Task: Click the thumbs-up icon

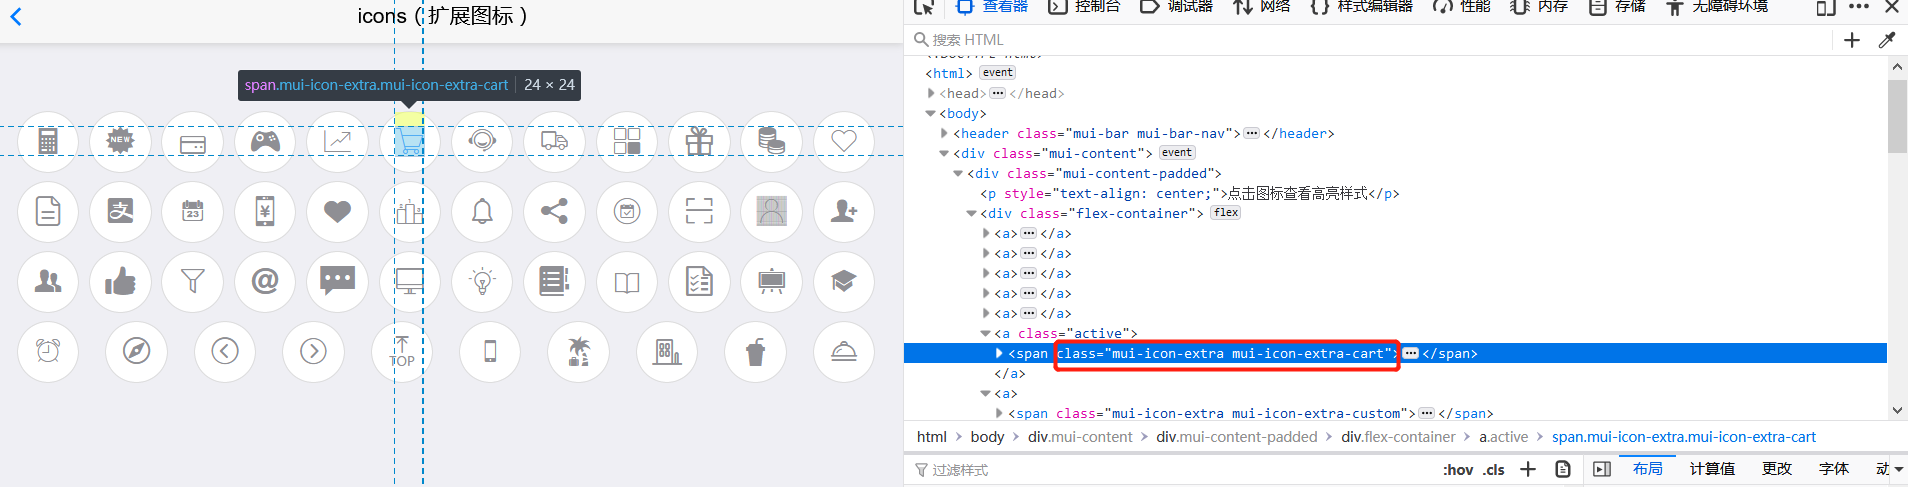Action: click(x=121, y=281)
